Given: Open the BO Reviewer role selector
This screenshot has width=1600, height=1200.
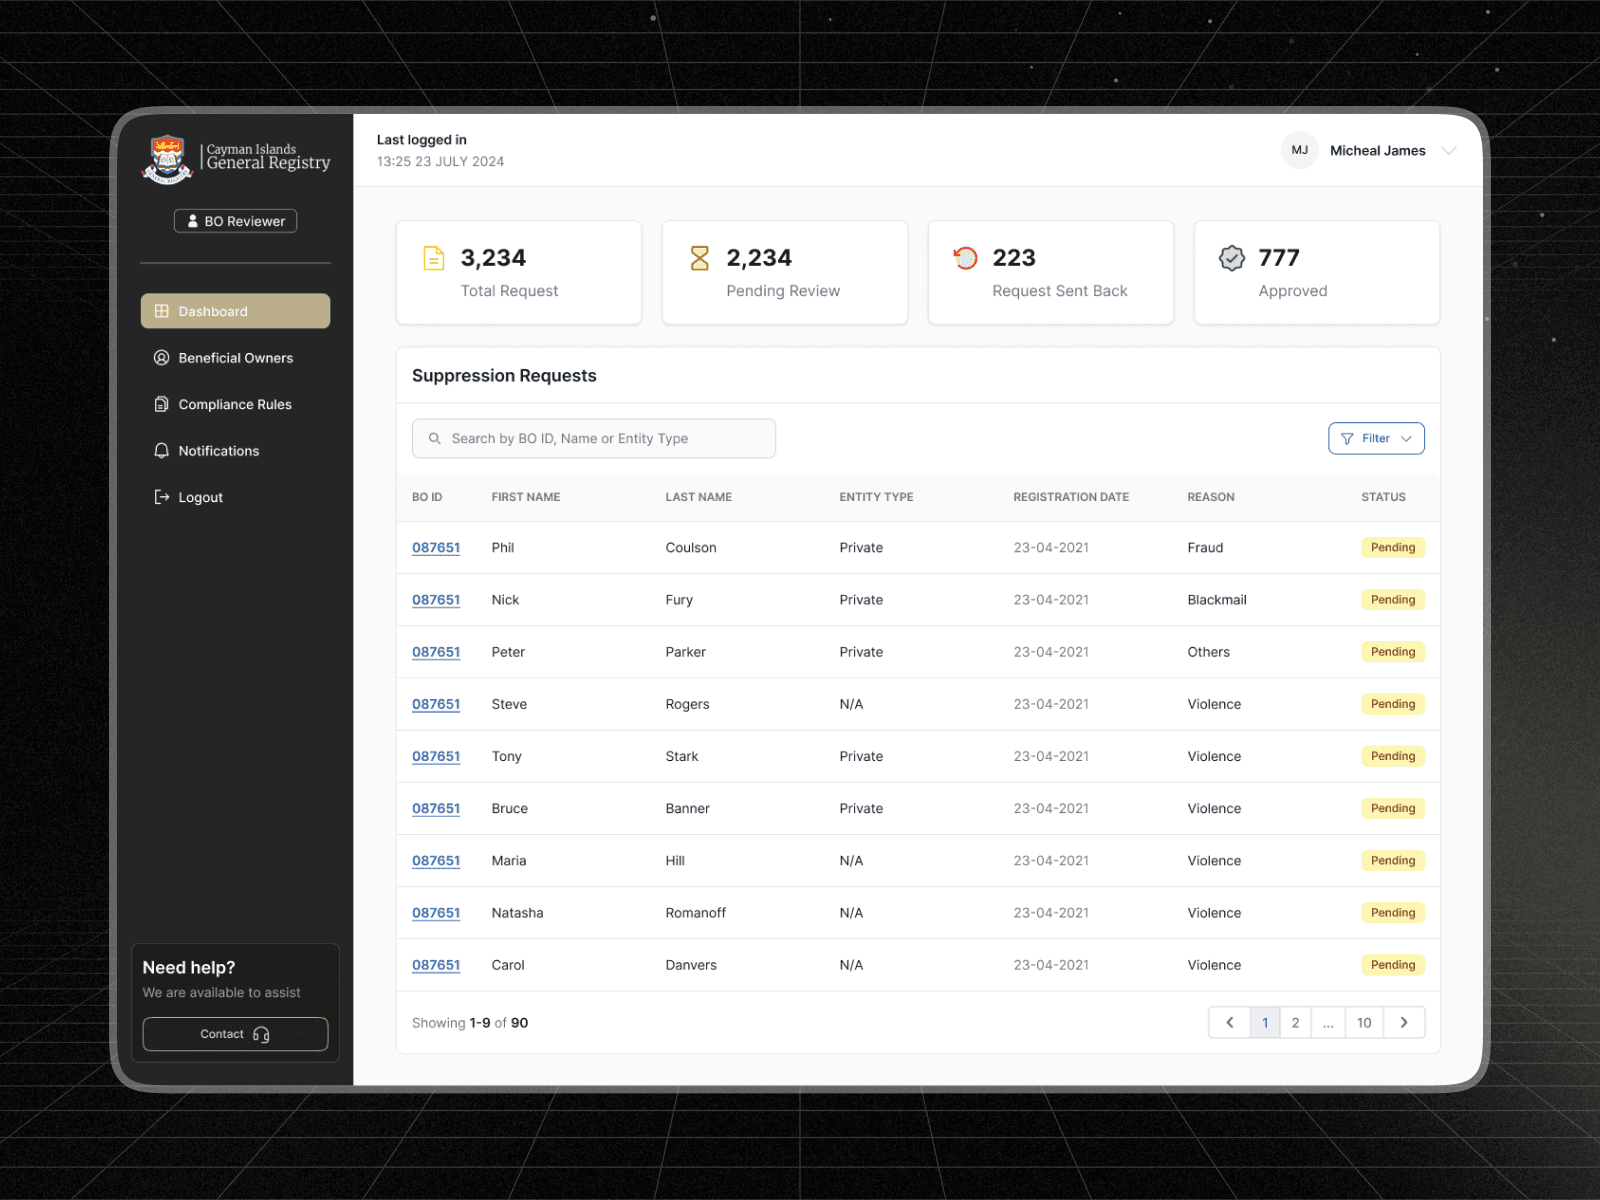Looking at the screenshot, I should point(236,221).
